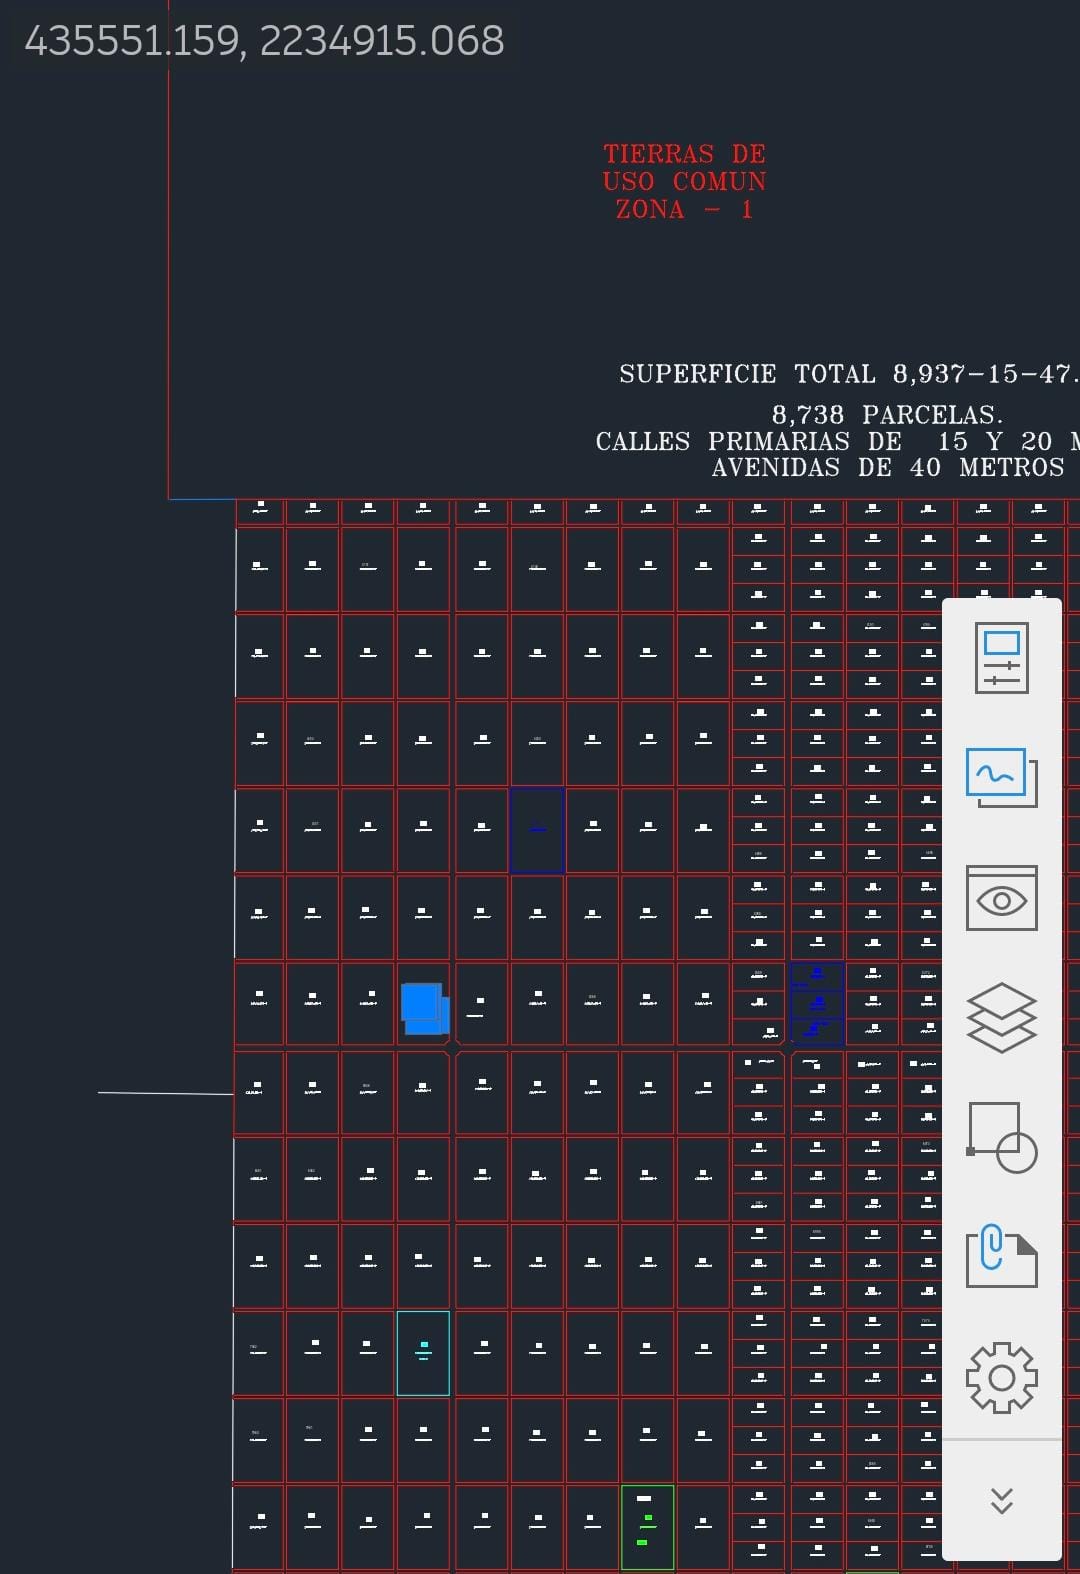Image resolution: width=1080 pixels, height=1574 pixels.
Task: Select the solid blue filled parcel
Action: (423, 1007)
